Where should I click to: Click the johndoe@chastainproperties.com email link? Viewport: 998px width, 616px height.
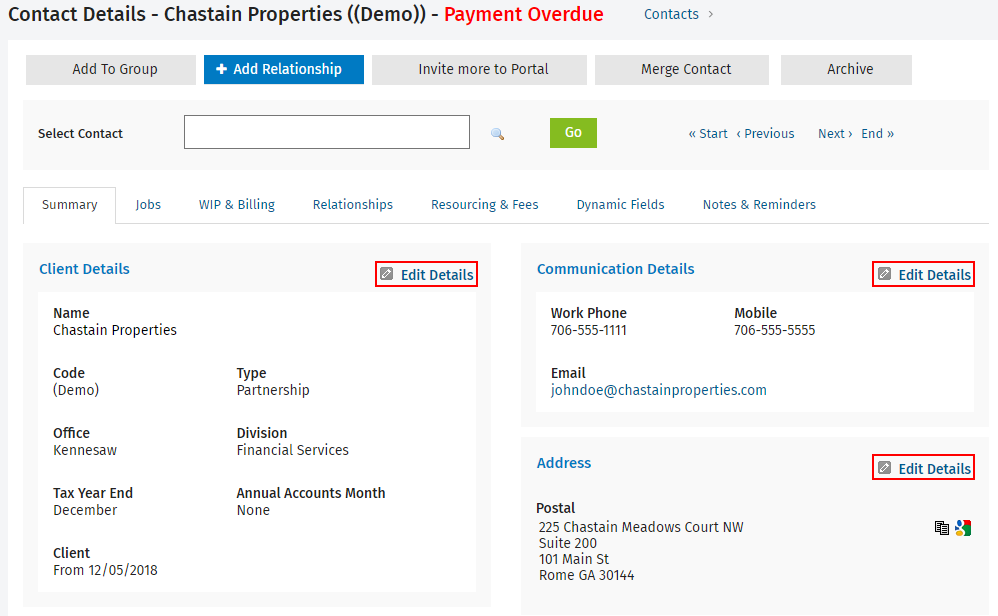[x=658, y=390]
